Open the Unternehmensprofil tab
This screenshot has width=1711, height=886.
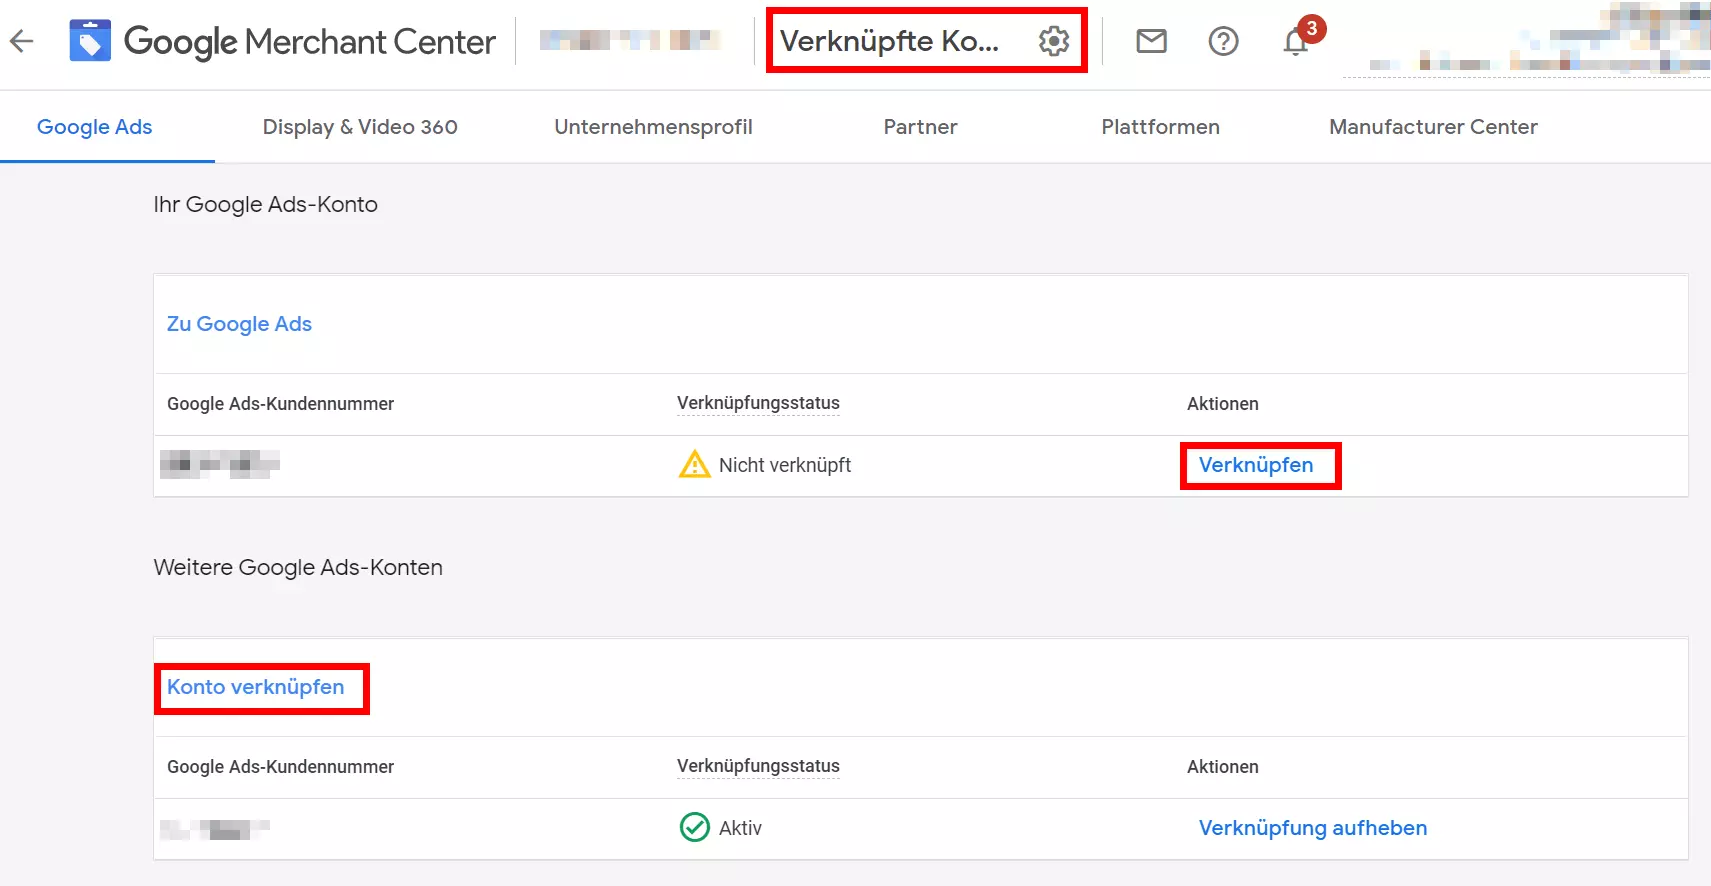pos(653,127)
